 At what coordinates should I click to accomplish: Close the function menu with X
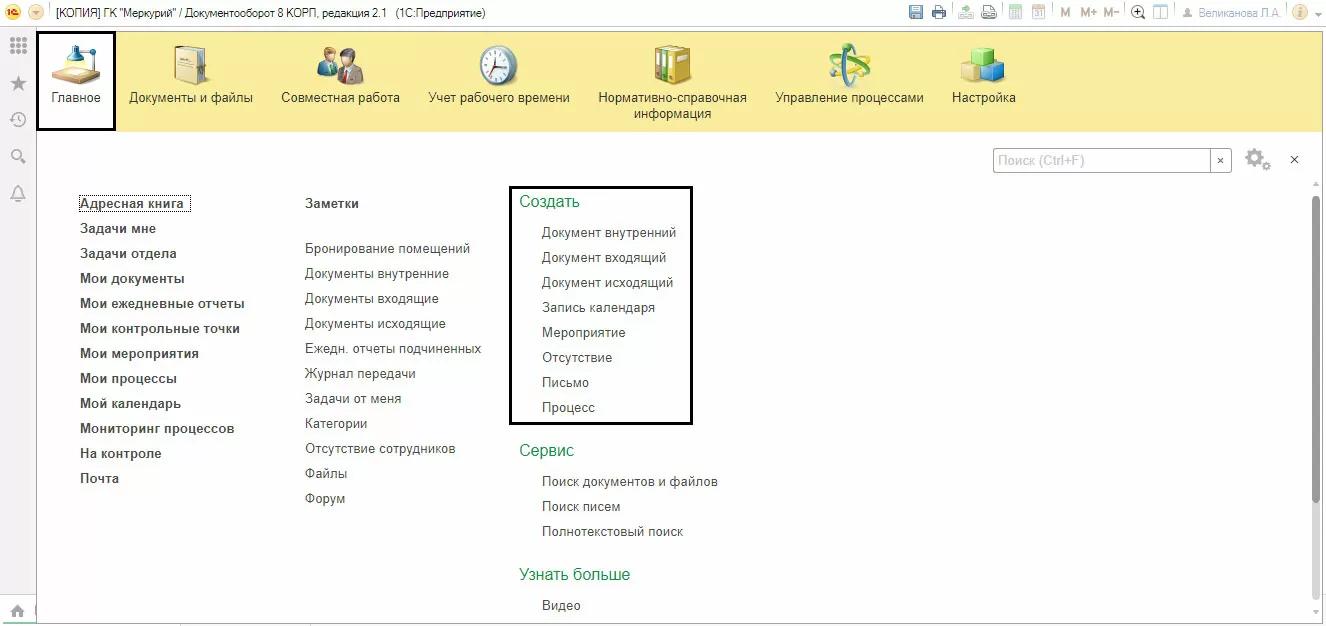click(1294, 160)
